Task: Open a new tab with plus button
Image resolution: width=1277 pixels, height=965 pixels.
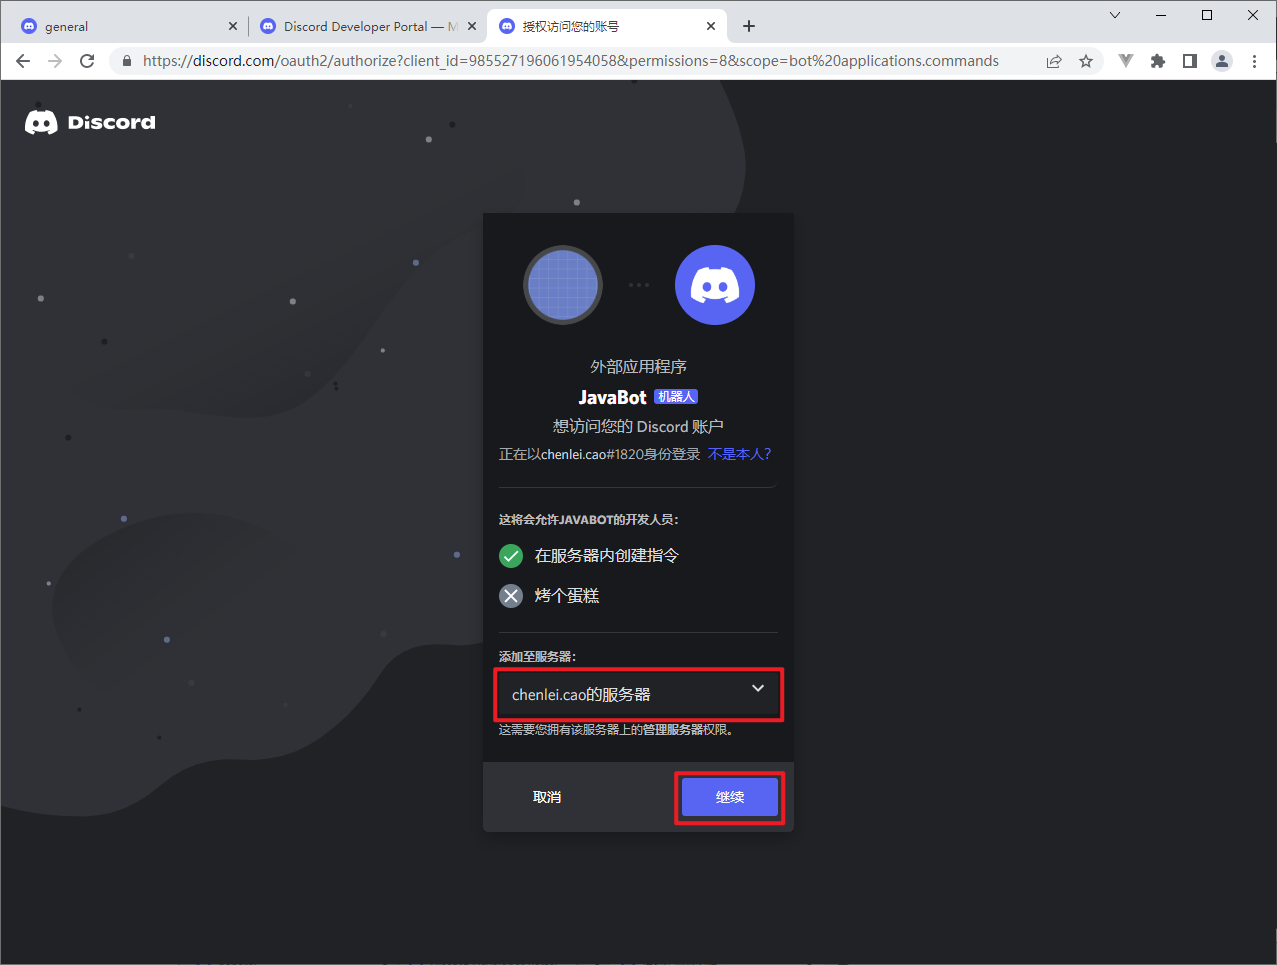Action: [749, 26]
